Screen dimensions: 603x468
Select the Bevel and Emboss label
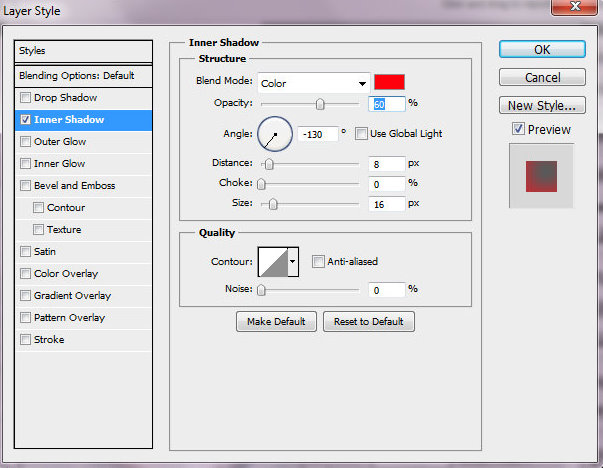[x=75, y=185]
